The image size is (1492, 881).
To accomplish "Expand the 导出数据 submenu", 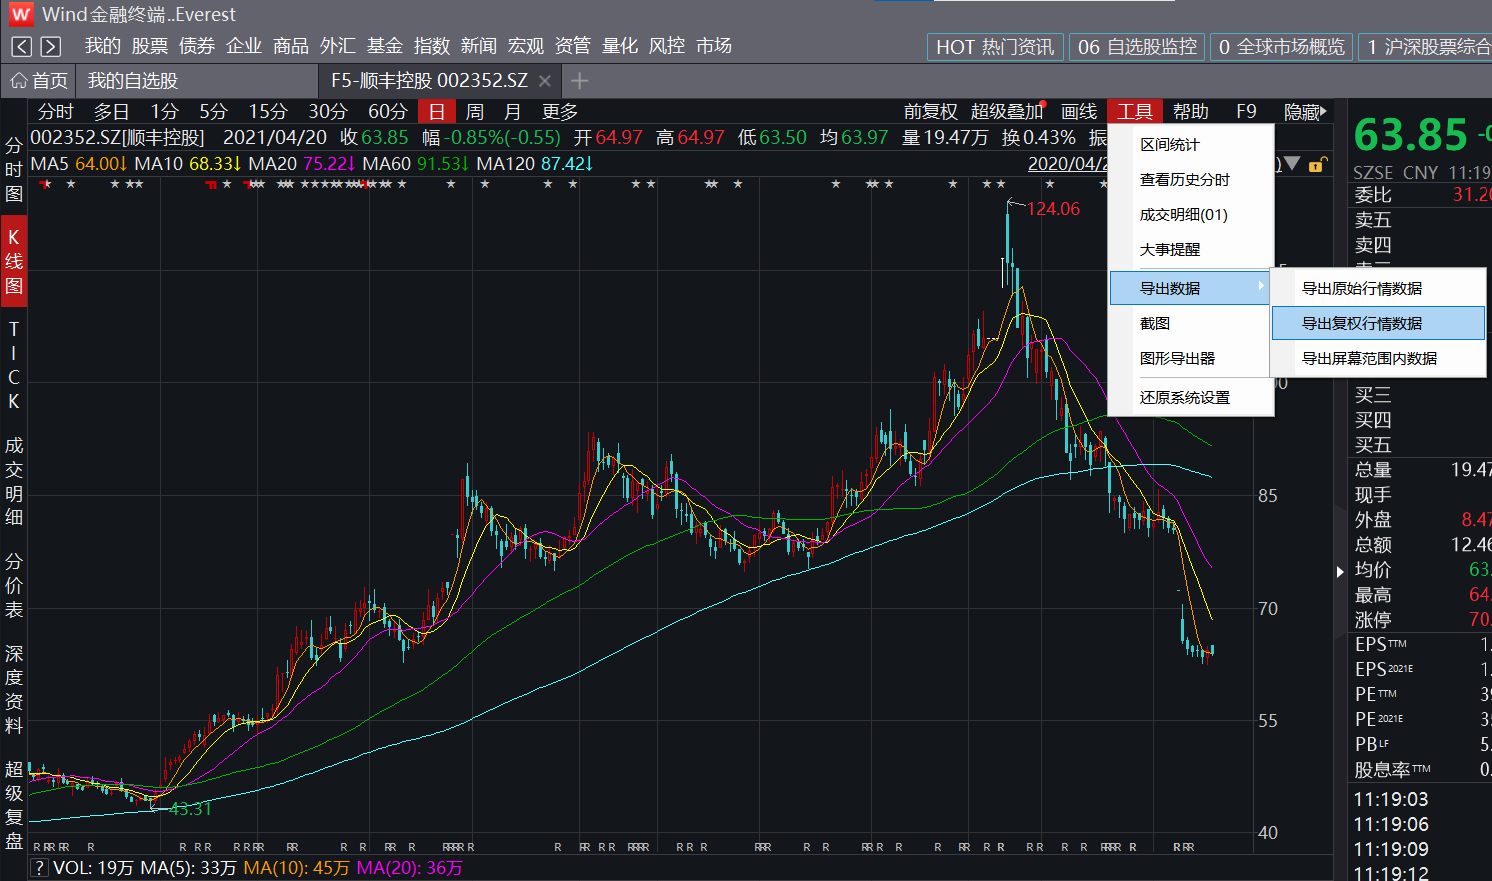I will point(1190,288).
